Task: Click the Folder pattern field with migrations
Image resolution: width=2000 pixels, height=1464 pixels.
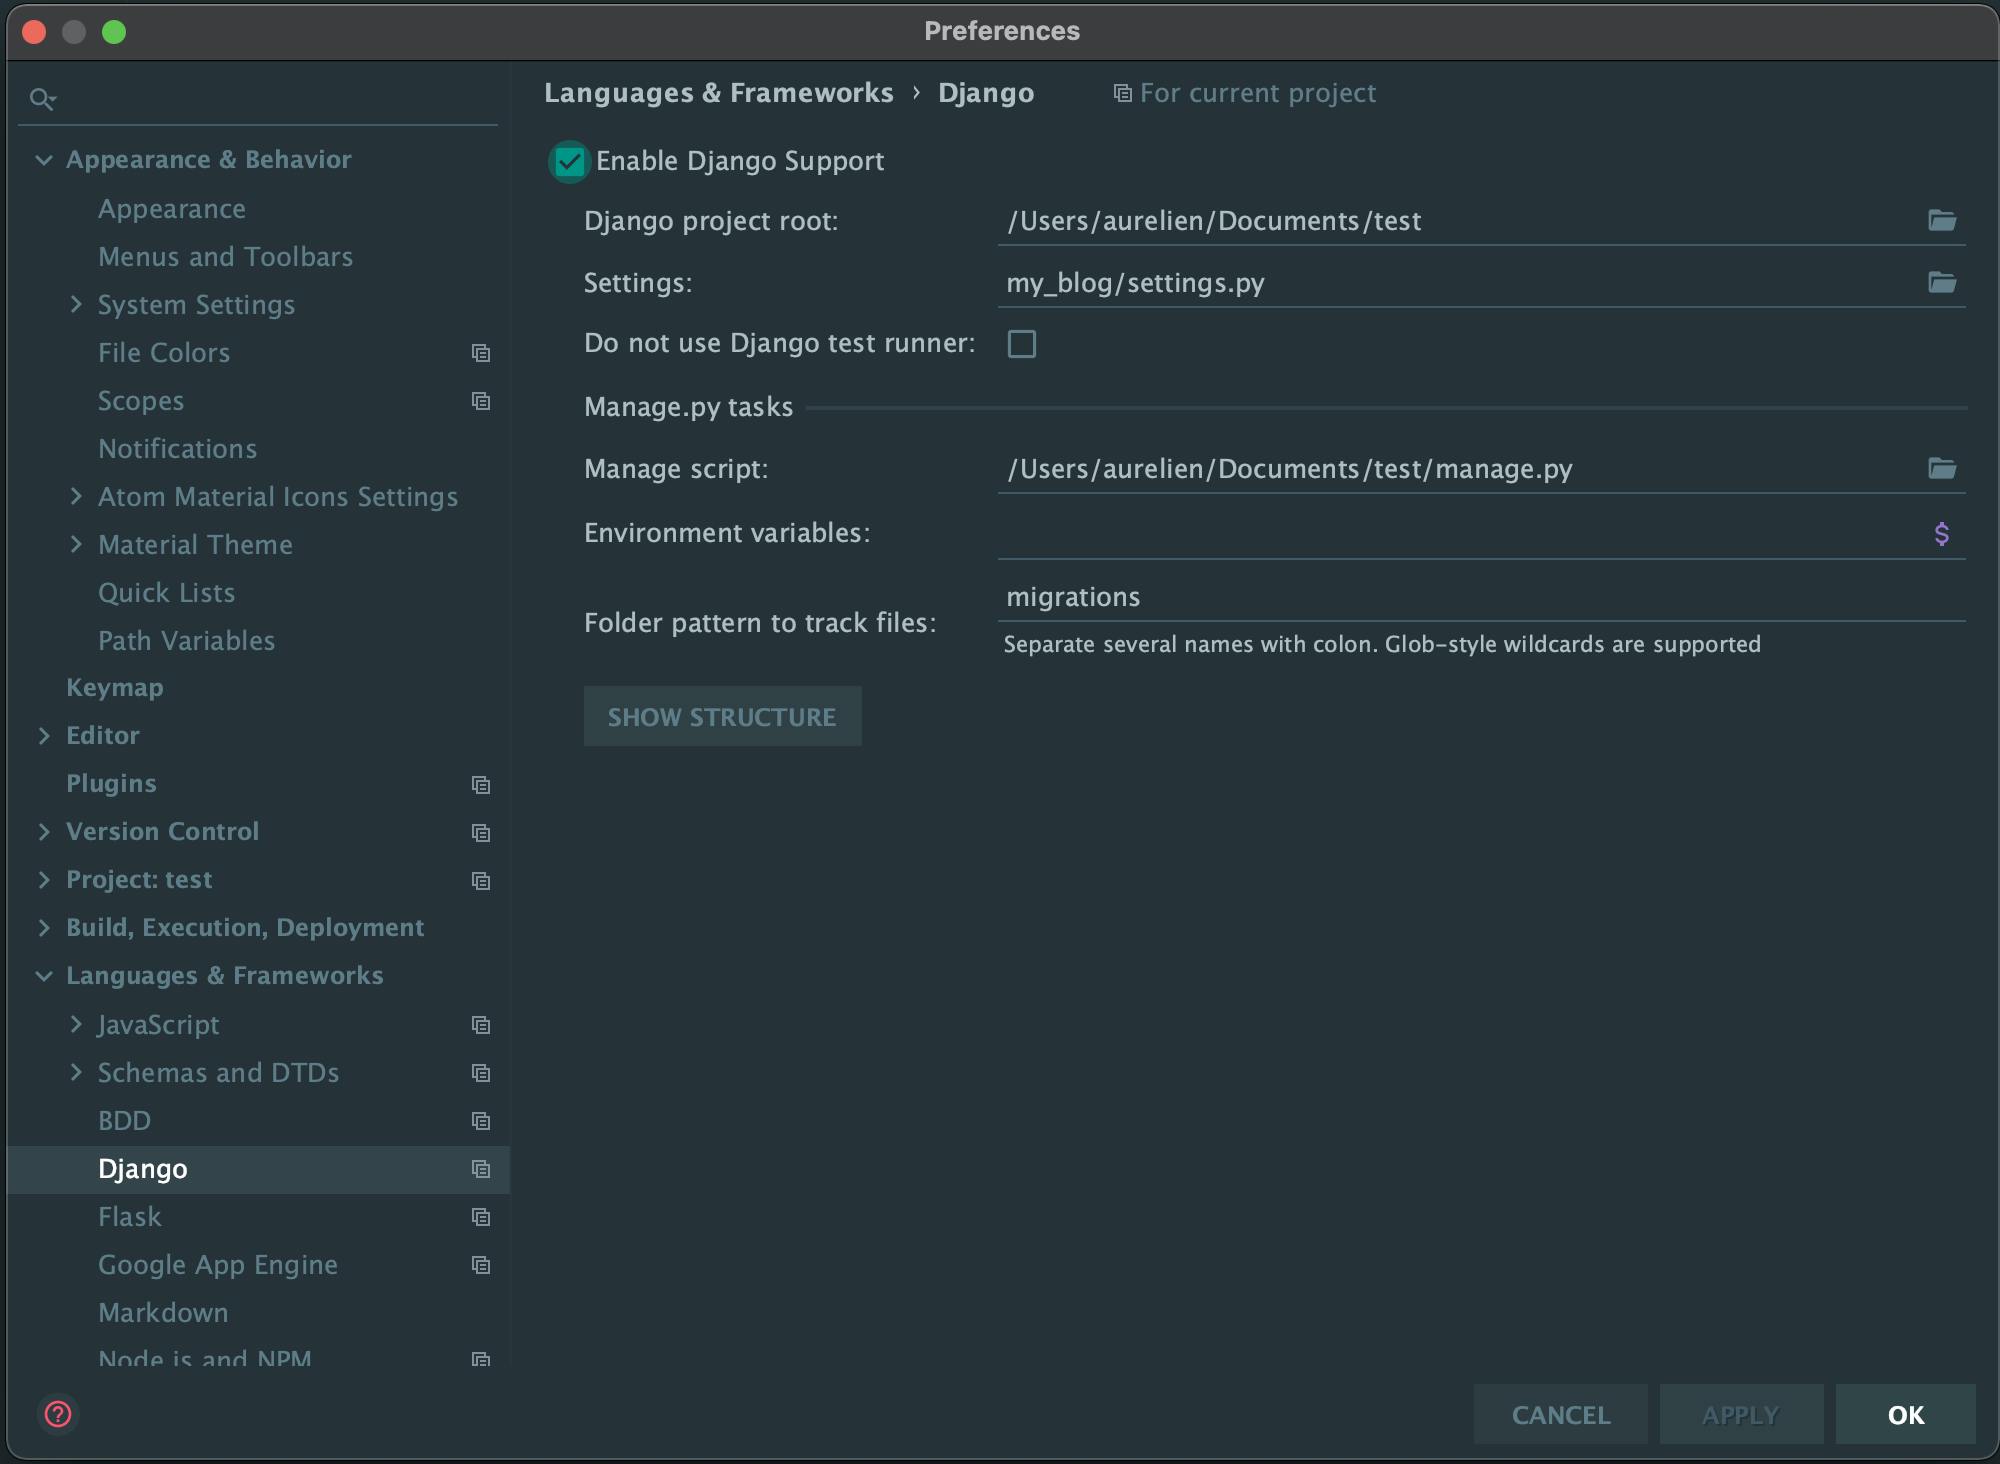Action: click(1482, 597)
